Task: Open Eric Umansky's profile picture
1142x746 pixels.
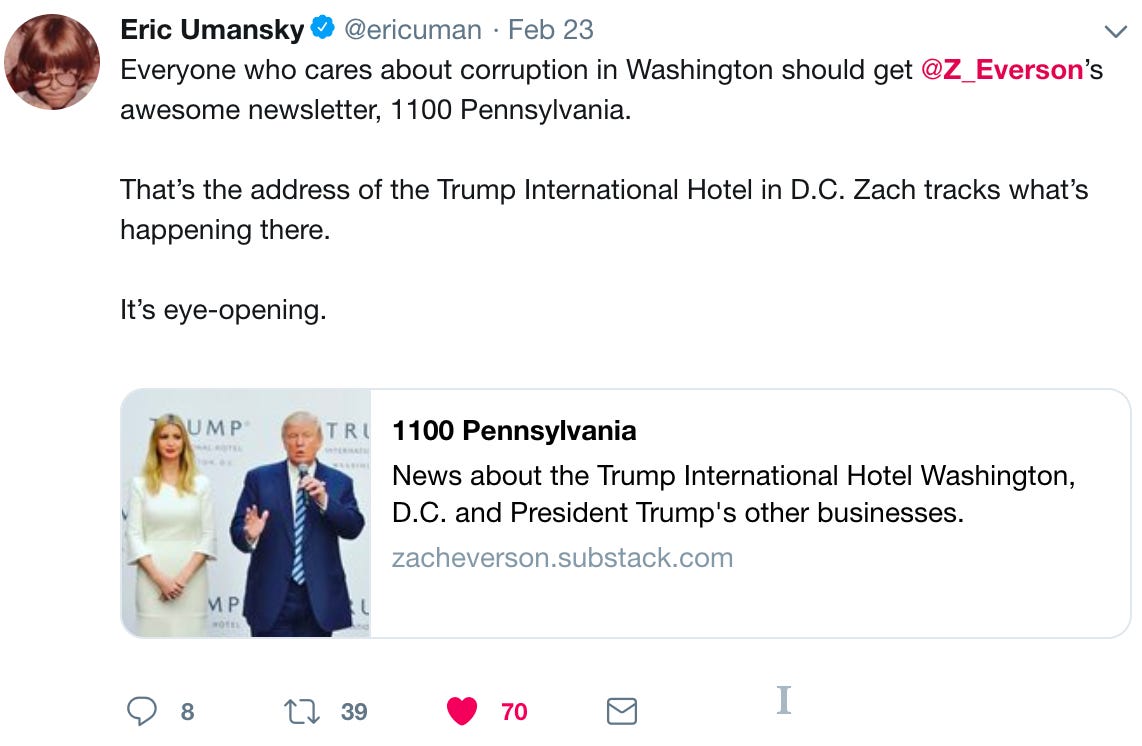Action: pos(52,61)
